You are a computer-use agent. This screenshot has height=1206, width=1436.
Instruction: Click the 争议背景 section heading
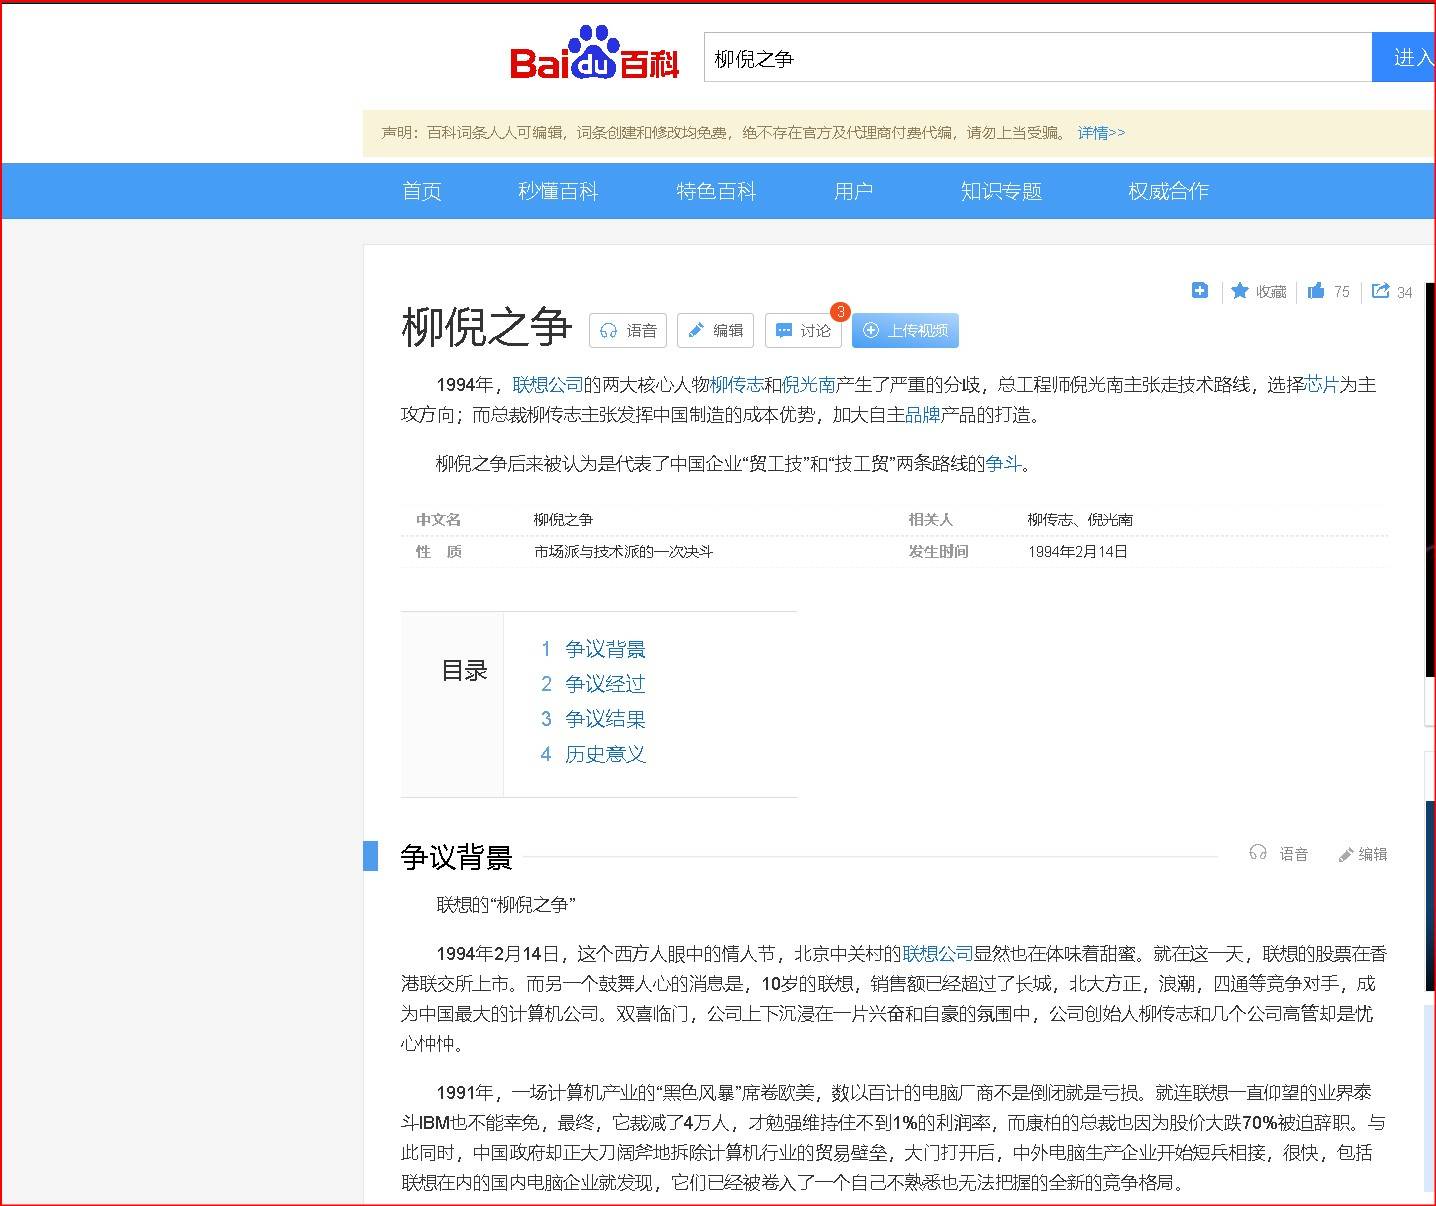tap(456, 857)
